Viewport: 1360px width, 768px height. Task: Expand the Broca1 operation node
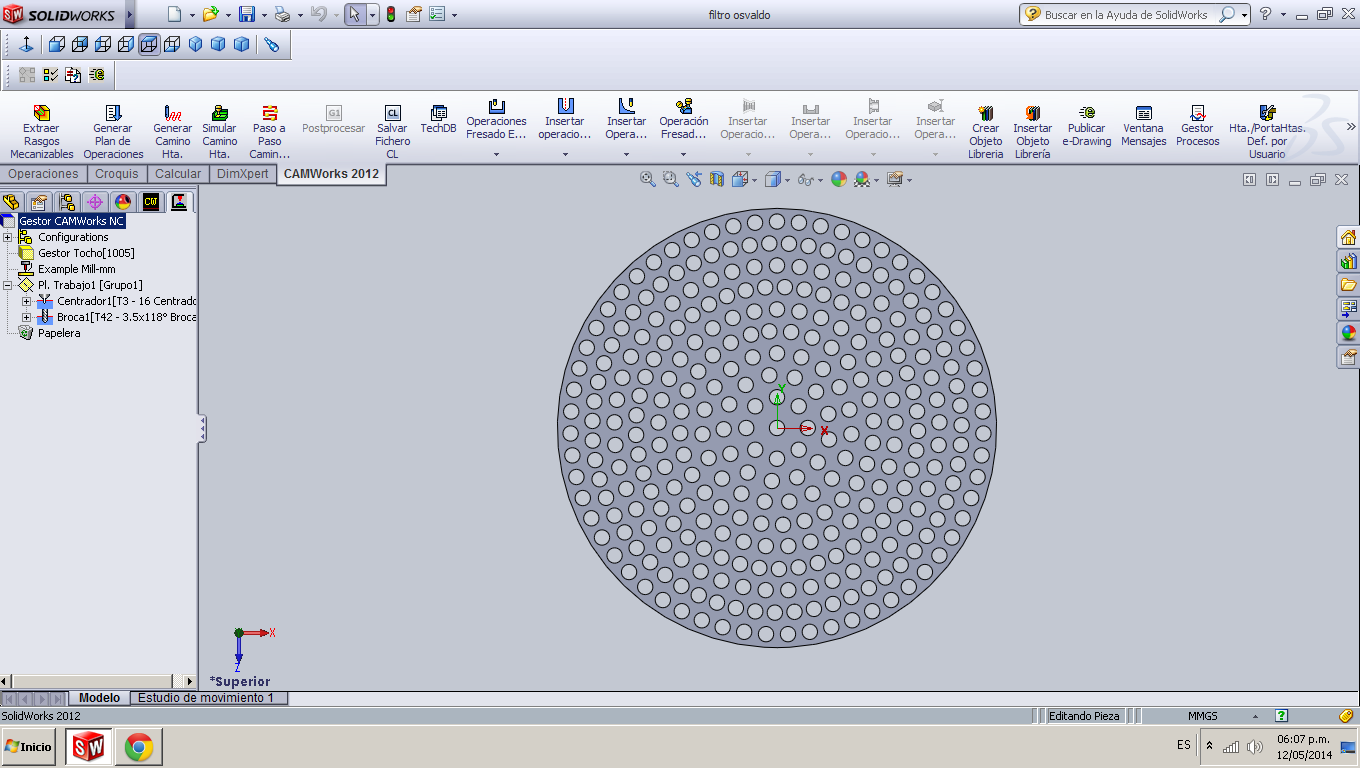tap(26, 317)
